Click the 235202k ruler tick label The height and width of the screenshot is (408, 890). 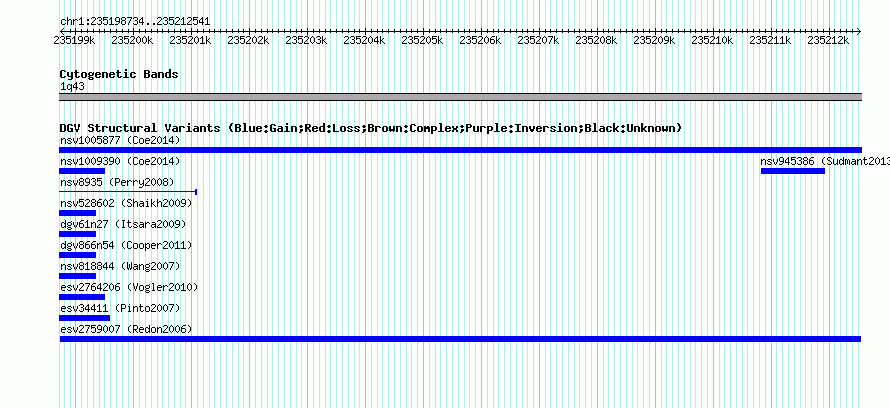pos(248,40)
